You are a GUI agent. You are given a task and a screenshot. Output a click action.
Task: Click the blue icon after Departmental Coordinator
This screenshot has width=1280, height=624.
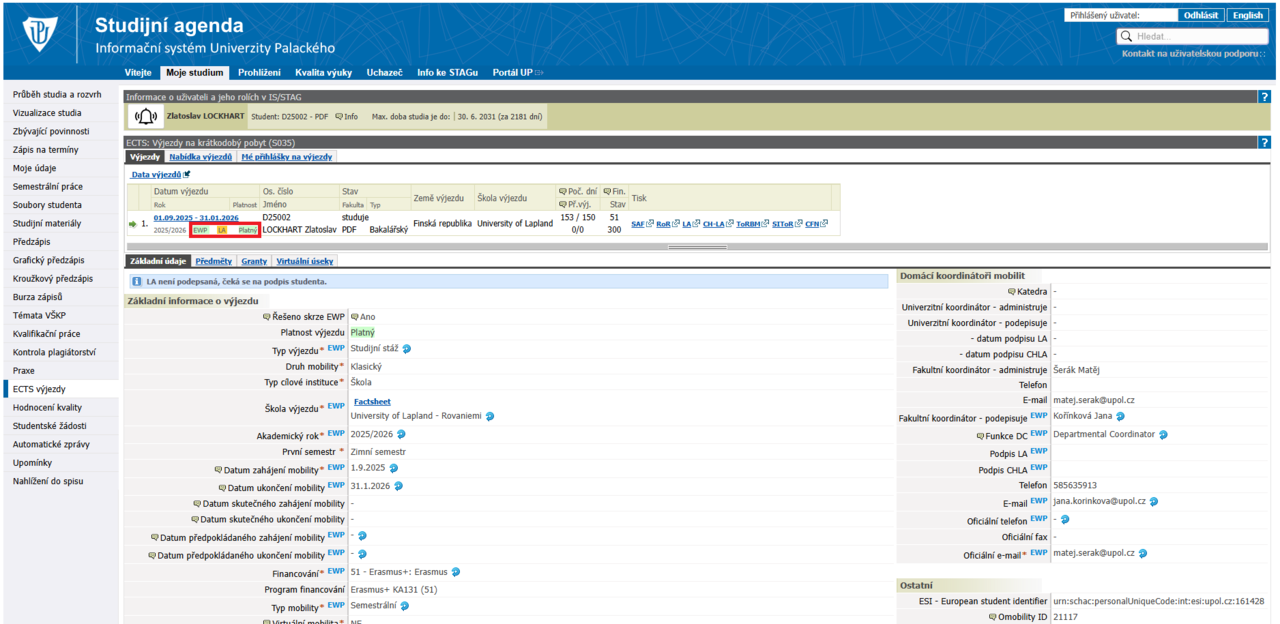(x=1163, y=435)
